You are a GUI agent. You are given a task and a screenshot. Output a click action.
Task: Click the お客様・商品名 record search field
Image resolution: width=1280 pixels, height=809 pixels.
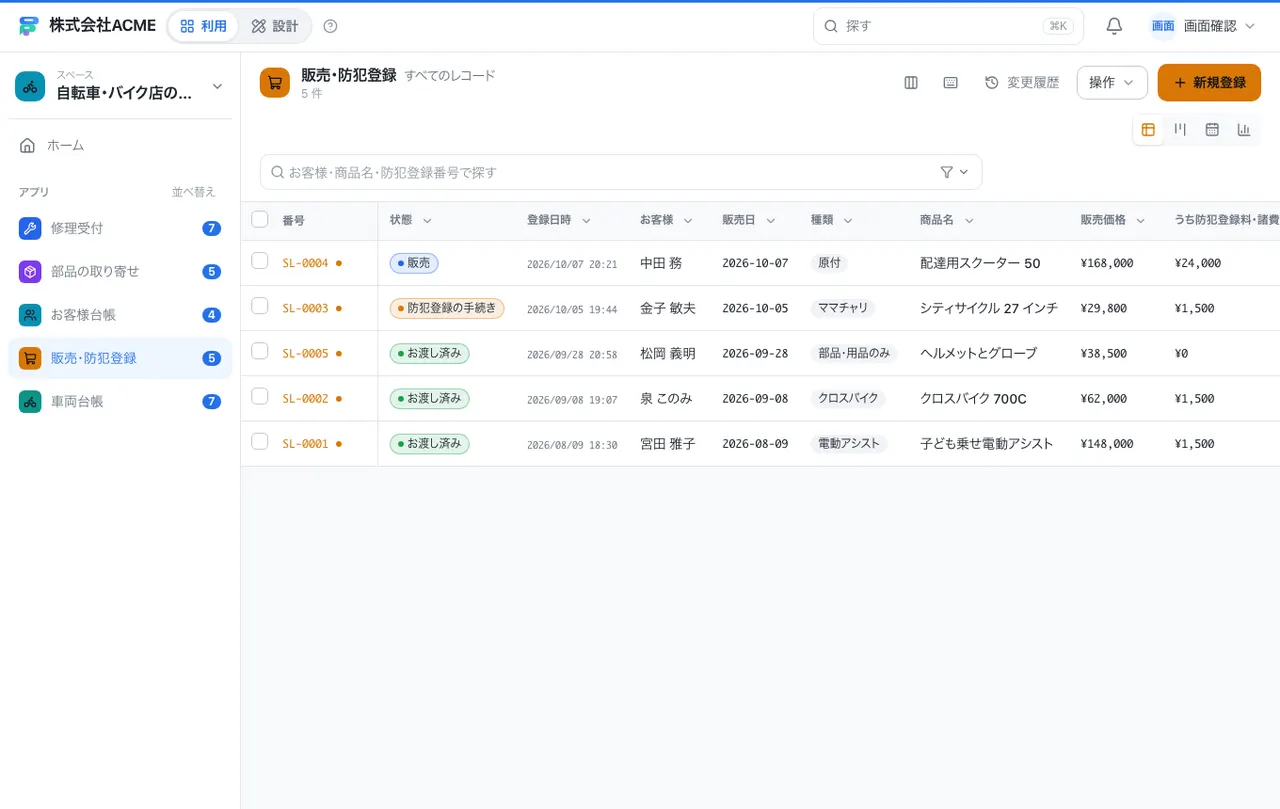tap(621, 172)
